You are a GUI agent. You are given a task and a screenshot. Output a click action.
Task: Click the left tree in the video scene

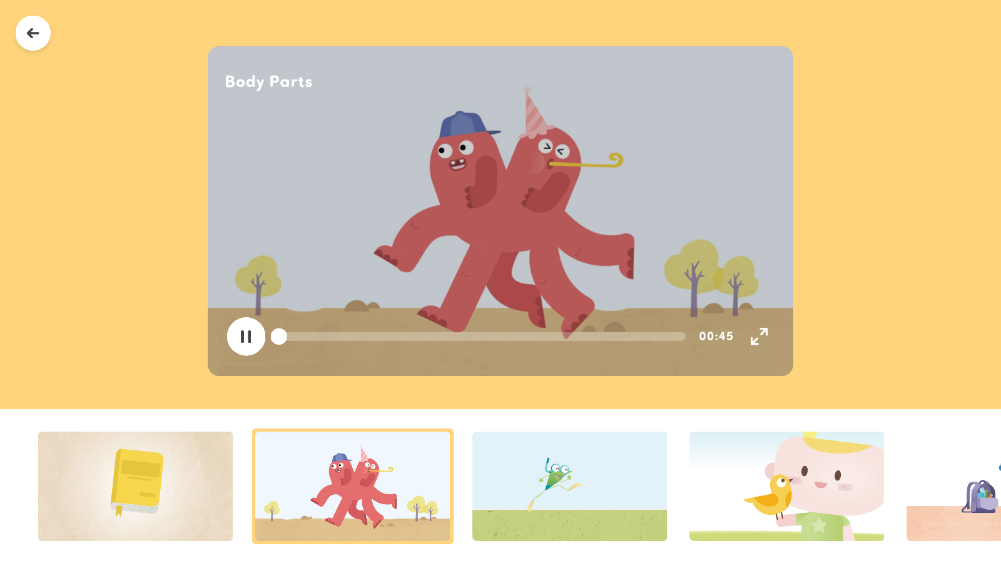point(258,280)
